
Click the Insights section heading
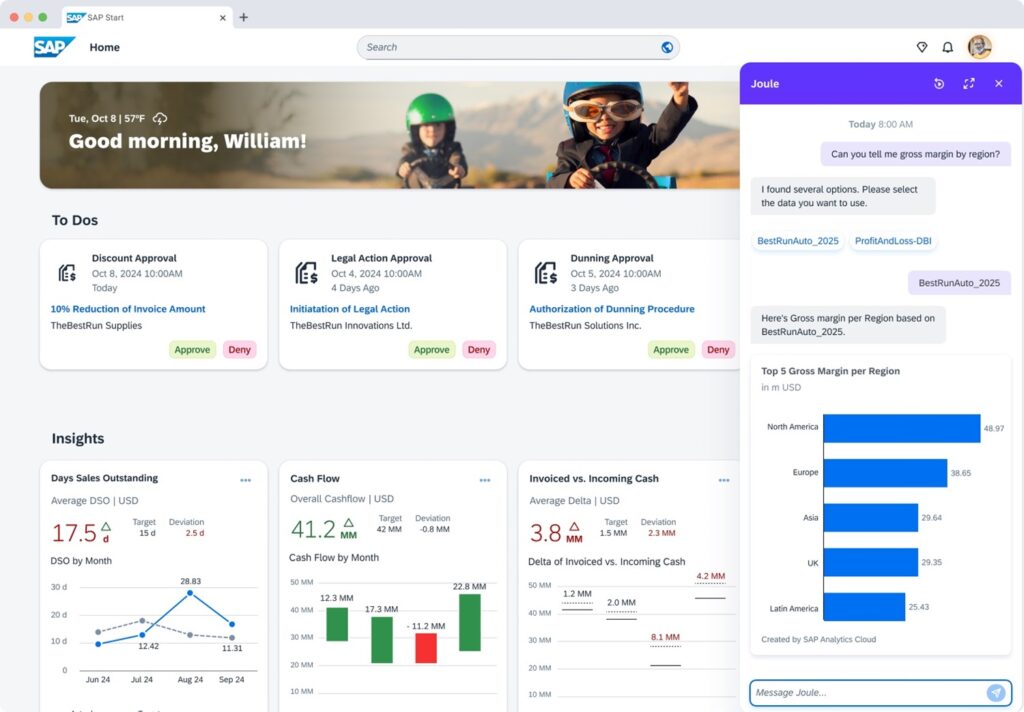tap(78, 438)
